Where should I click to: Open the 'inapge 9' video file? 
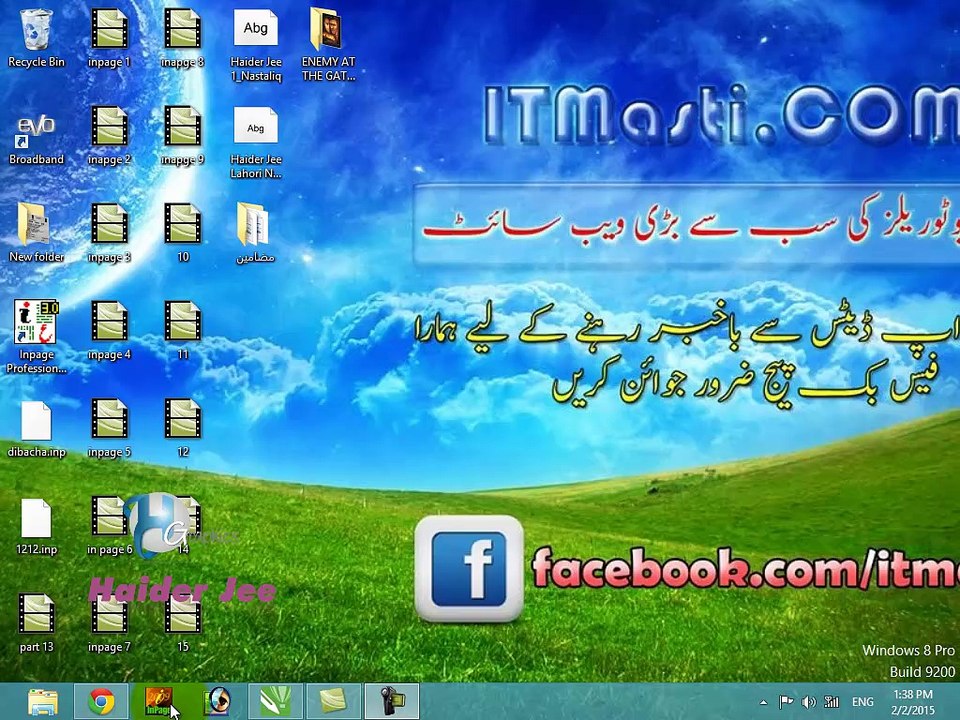pos(182,136)
